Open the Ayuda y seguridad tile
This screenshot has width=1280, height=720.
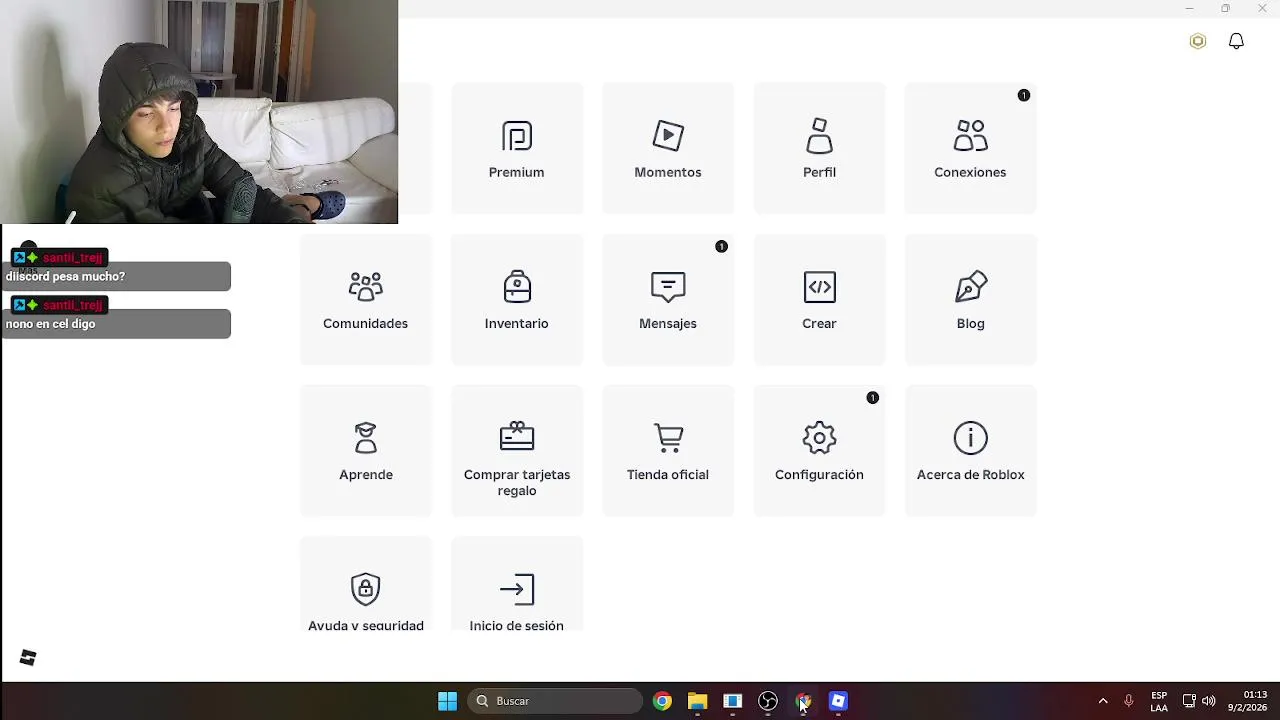(x=366, y=585)
